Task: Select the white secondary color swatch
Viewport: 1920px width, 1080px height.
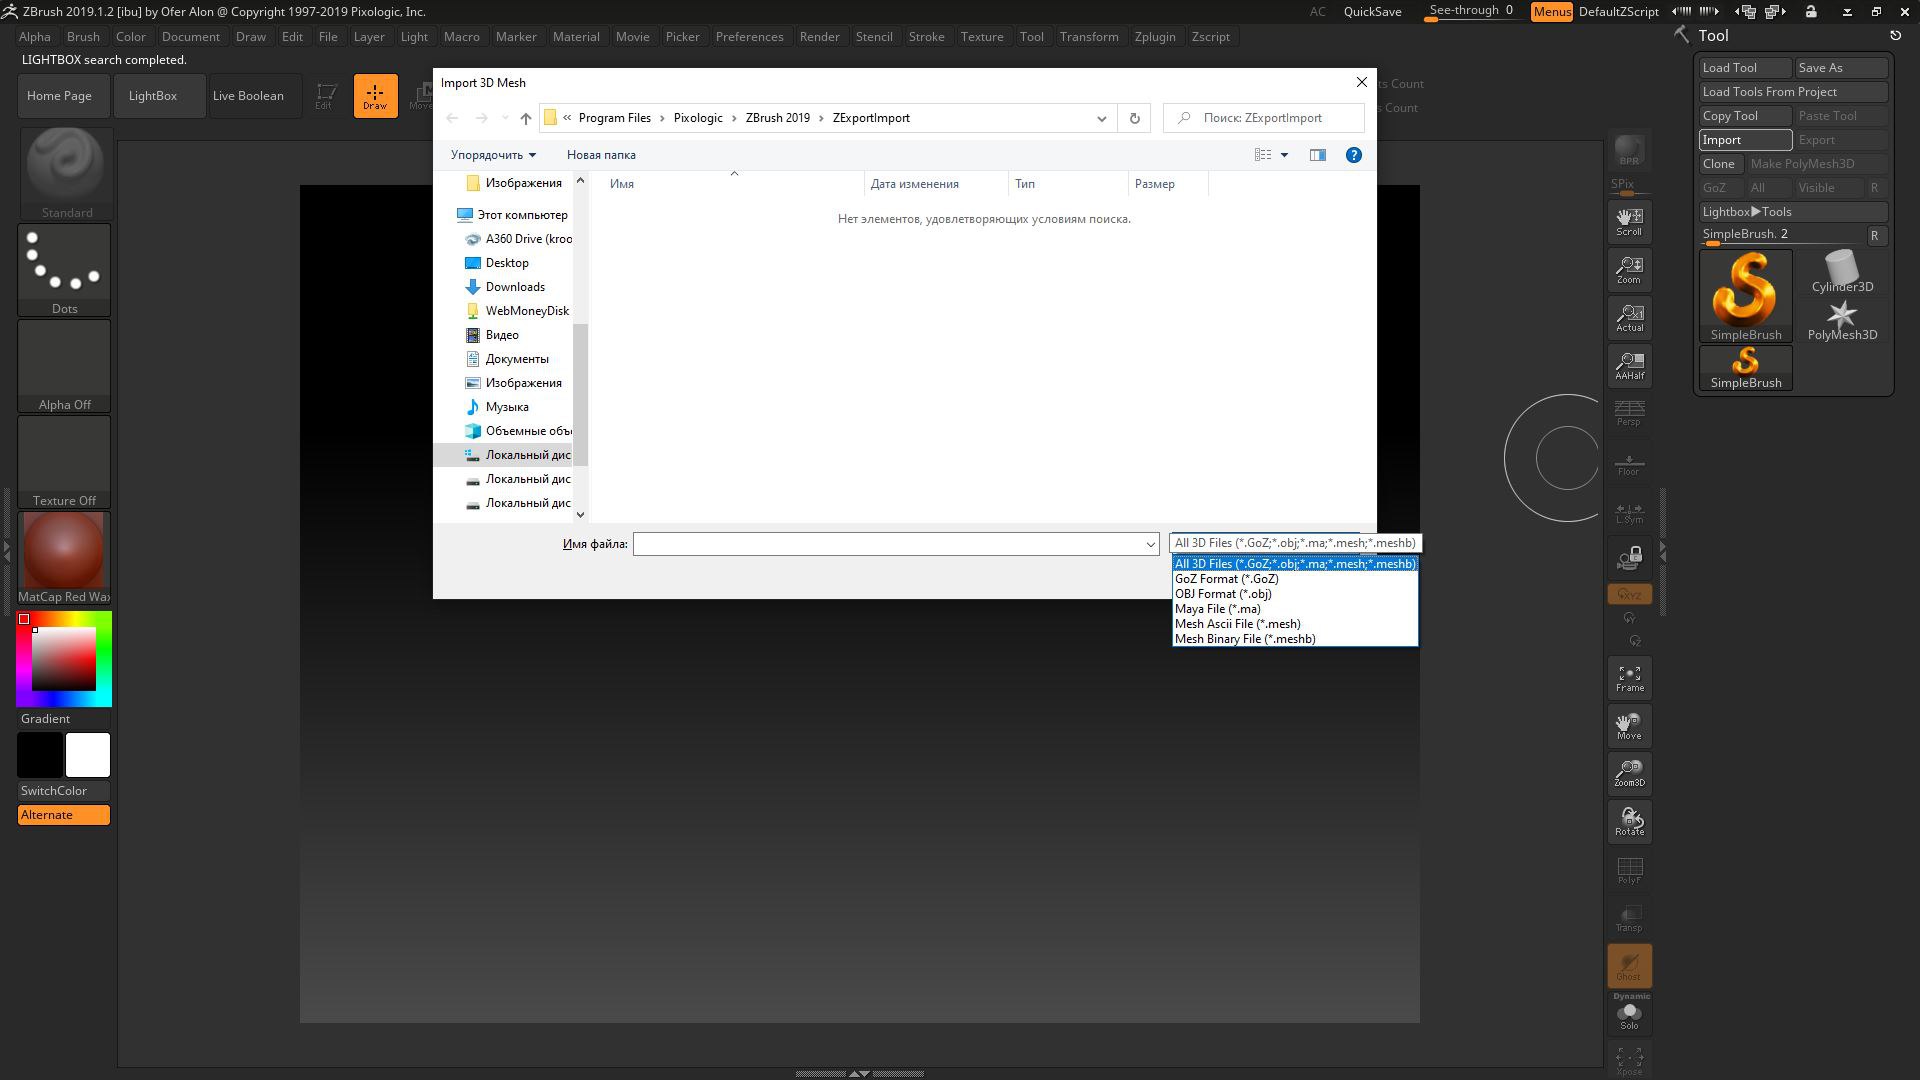Action: tap(88, 755)
